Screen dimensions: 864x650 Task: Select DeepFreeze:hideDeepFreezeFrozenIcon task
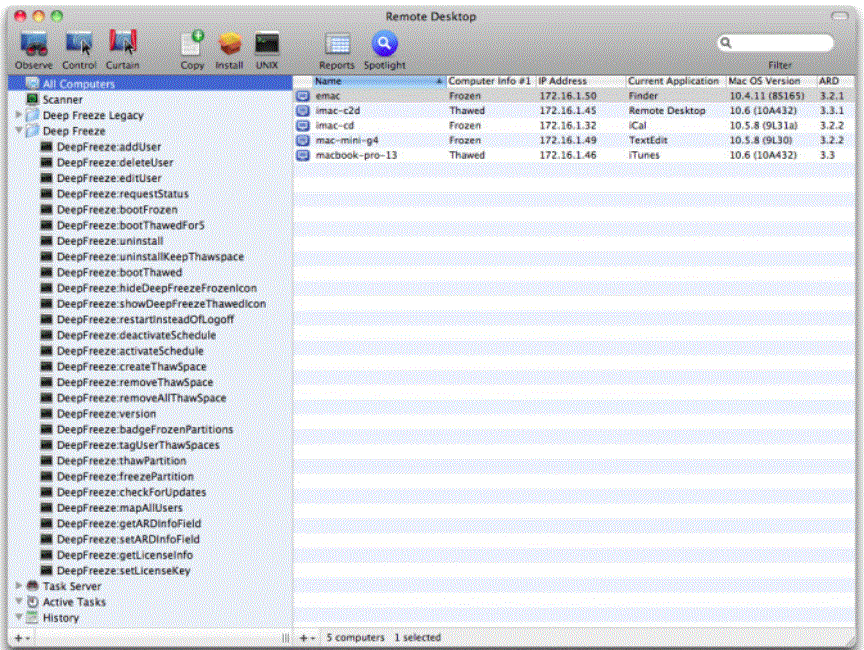(156, 288)
